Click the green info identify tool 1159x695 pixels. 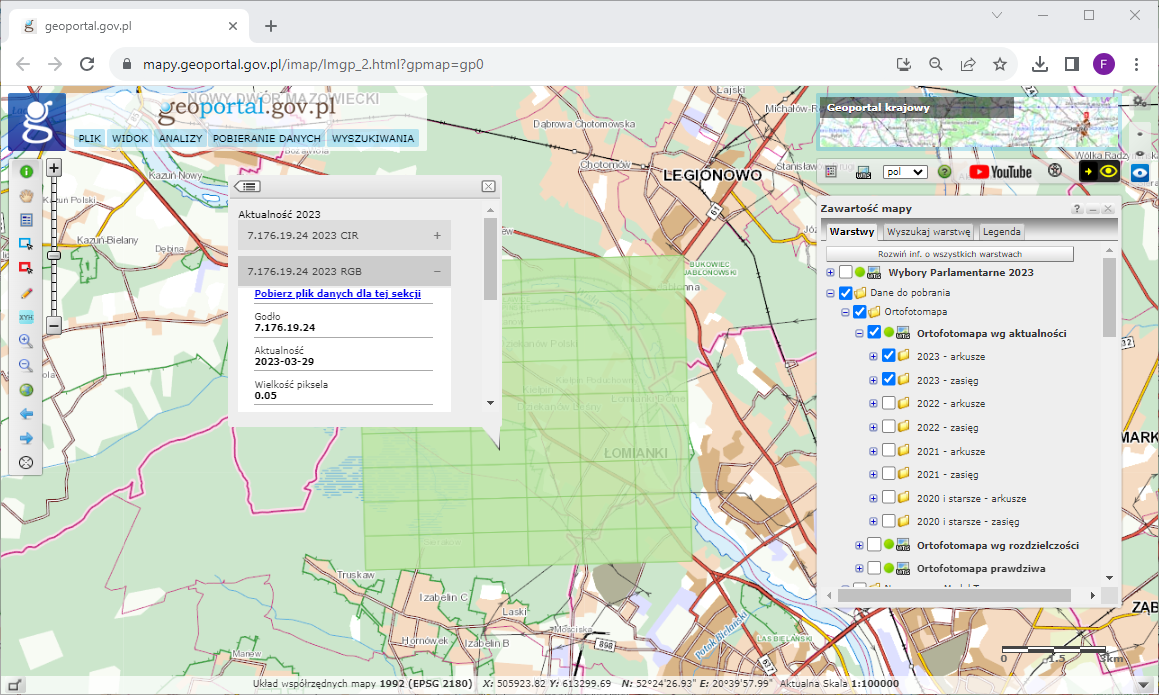pyautogui.click(x=26, y=171)
